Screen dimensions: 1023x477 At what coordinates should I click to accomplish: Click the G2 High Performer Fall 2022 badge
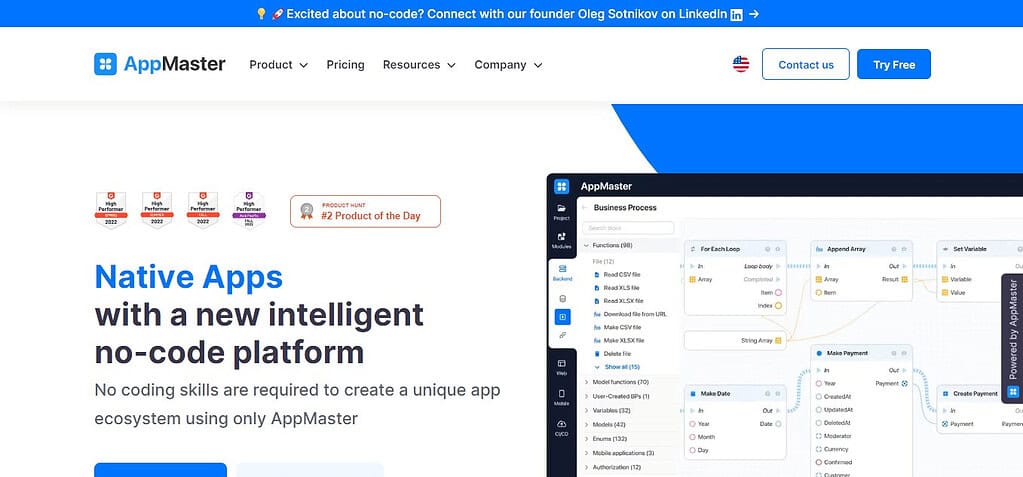pos(203,210)
